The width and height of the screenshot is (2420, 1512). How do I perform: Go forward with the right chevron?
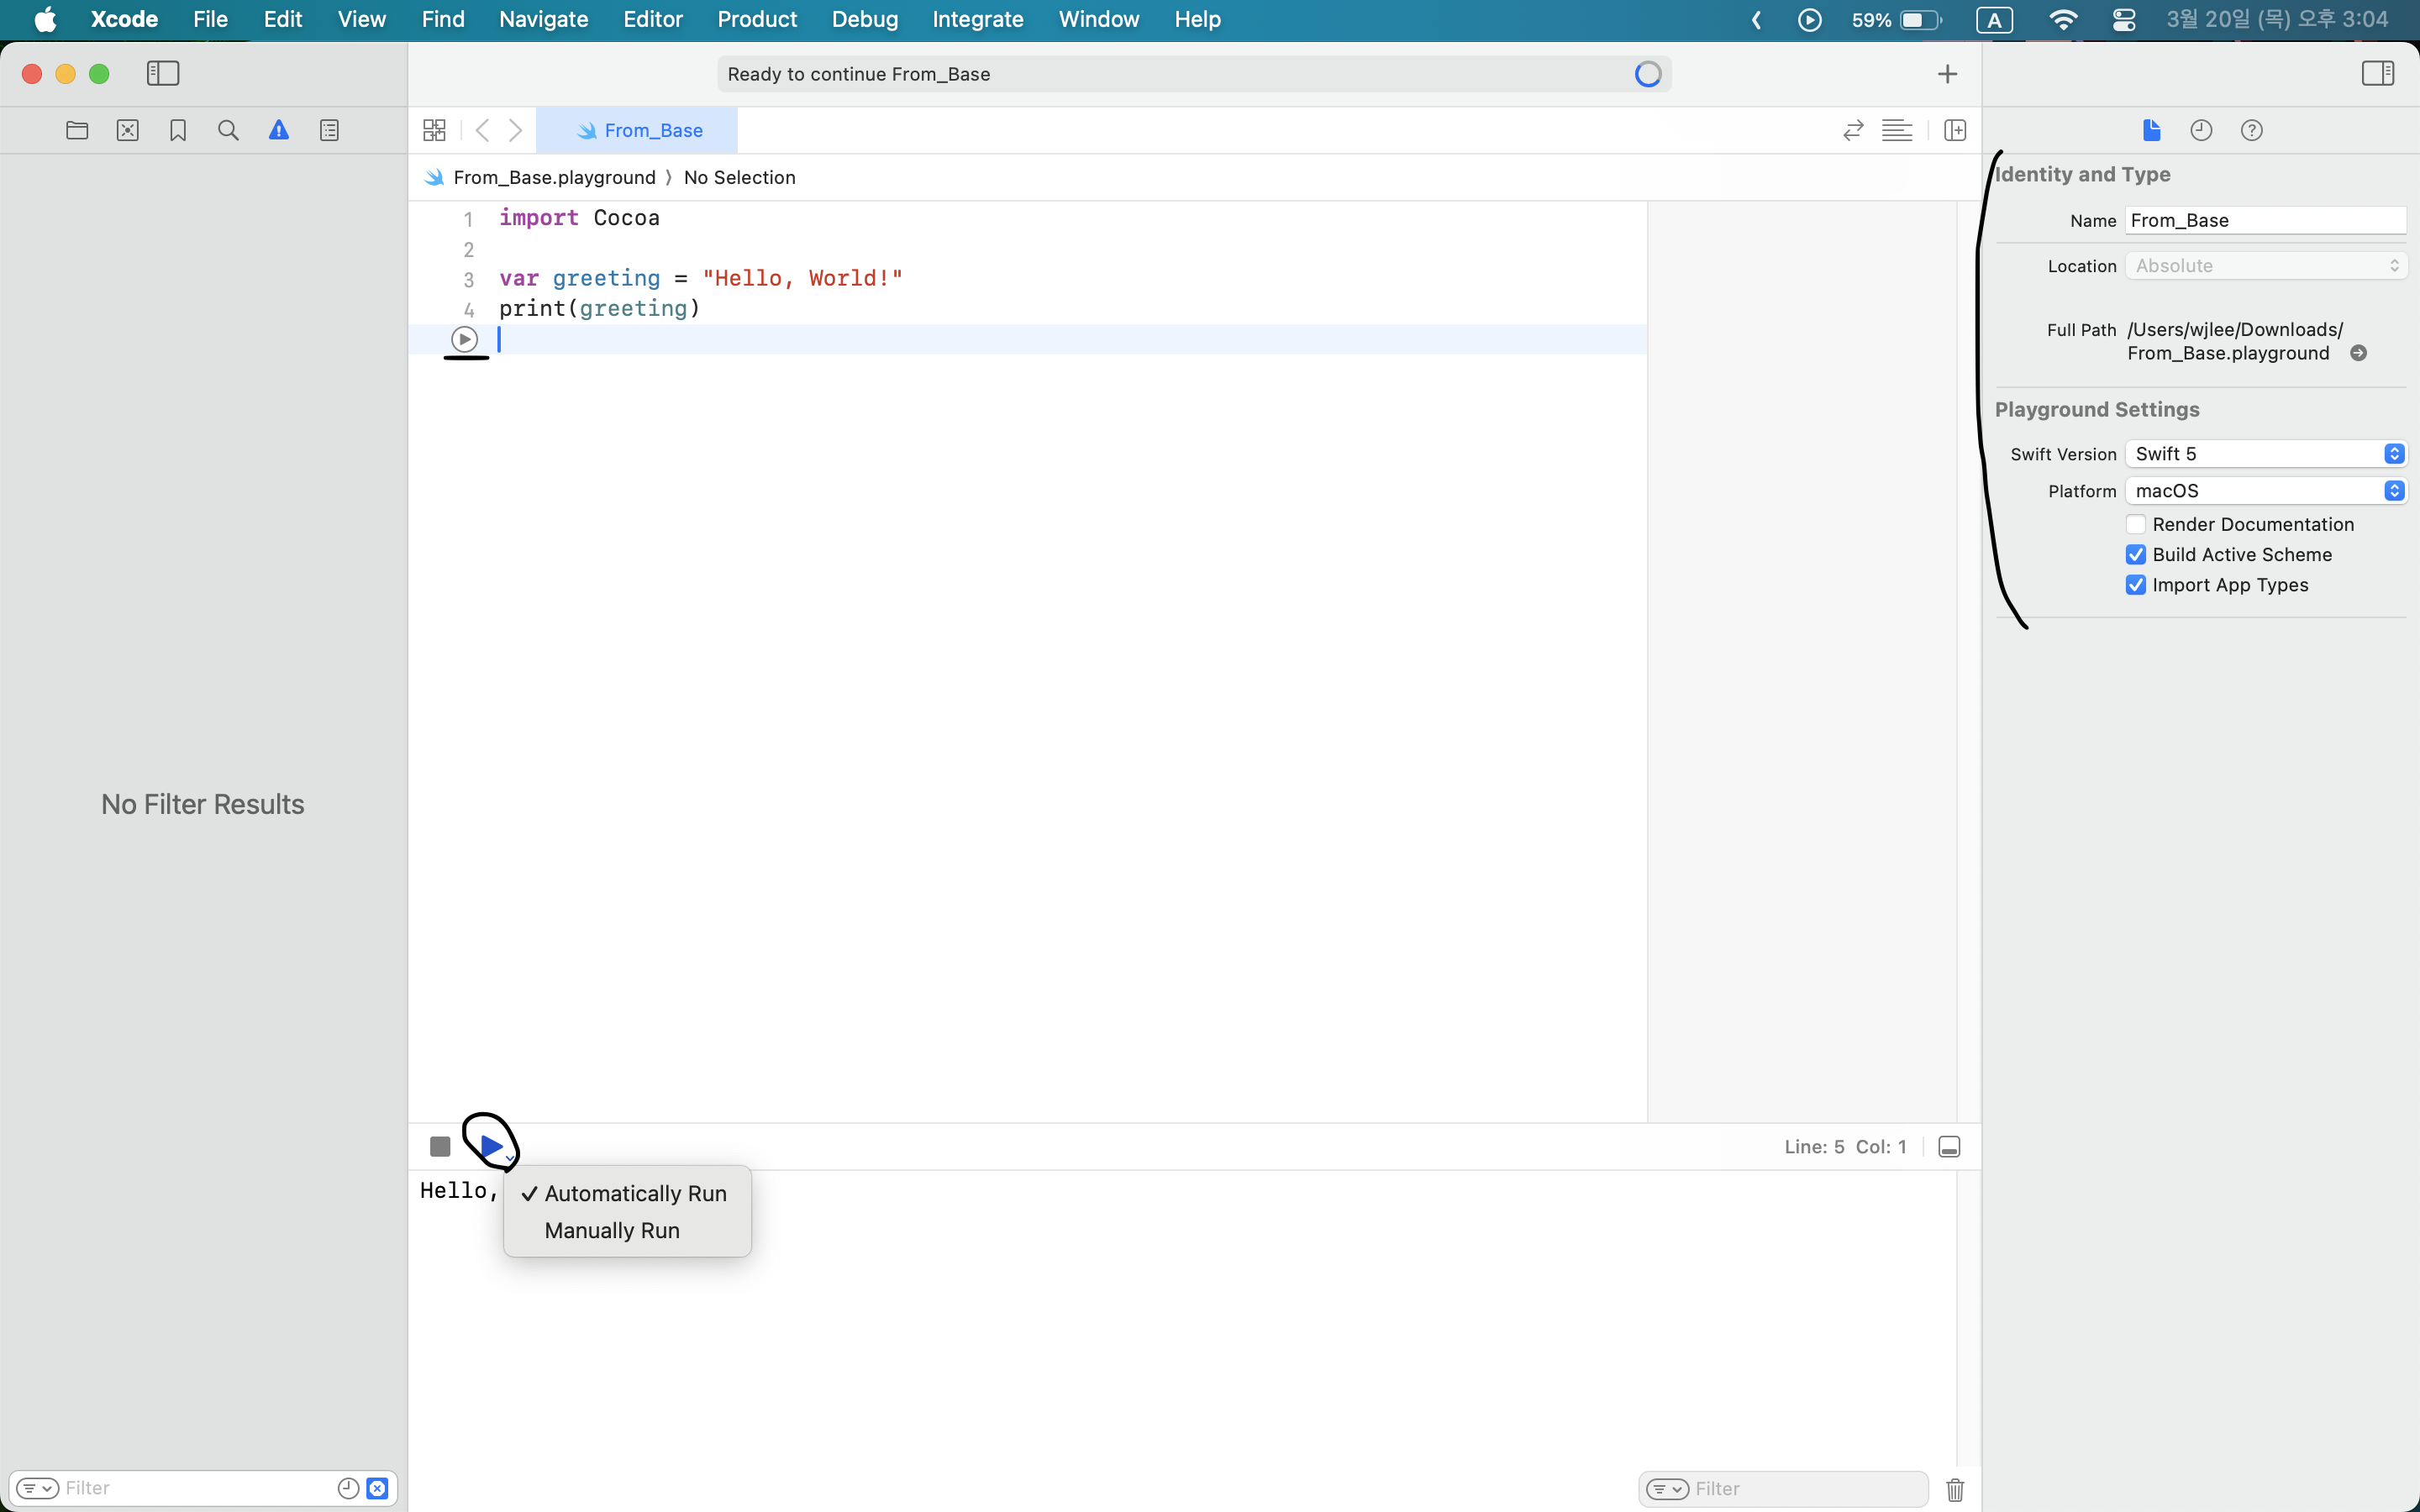515,130
